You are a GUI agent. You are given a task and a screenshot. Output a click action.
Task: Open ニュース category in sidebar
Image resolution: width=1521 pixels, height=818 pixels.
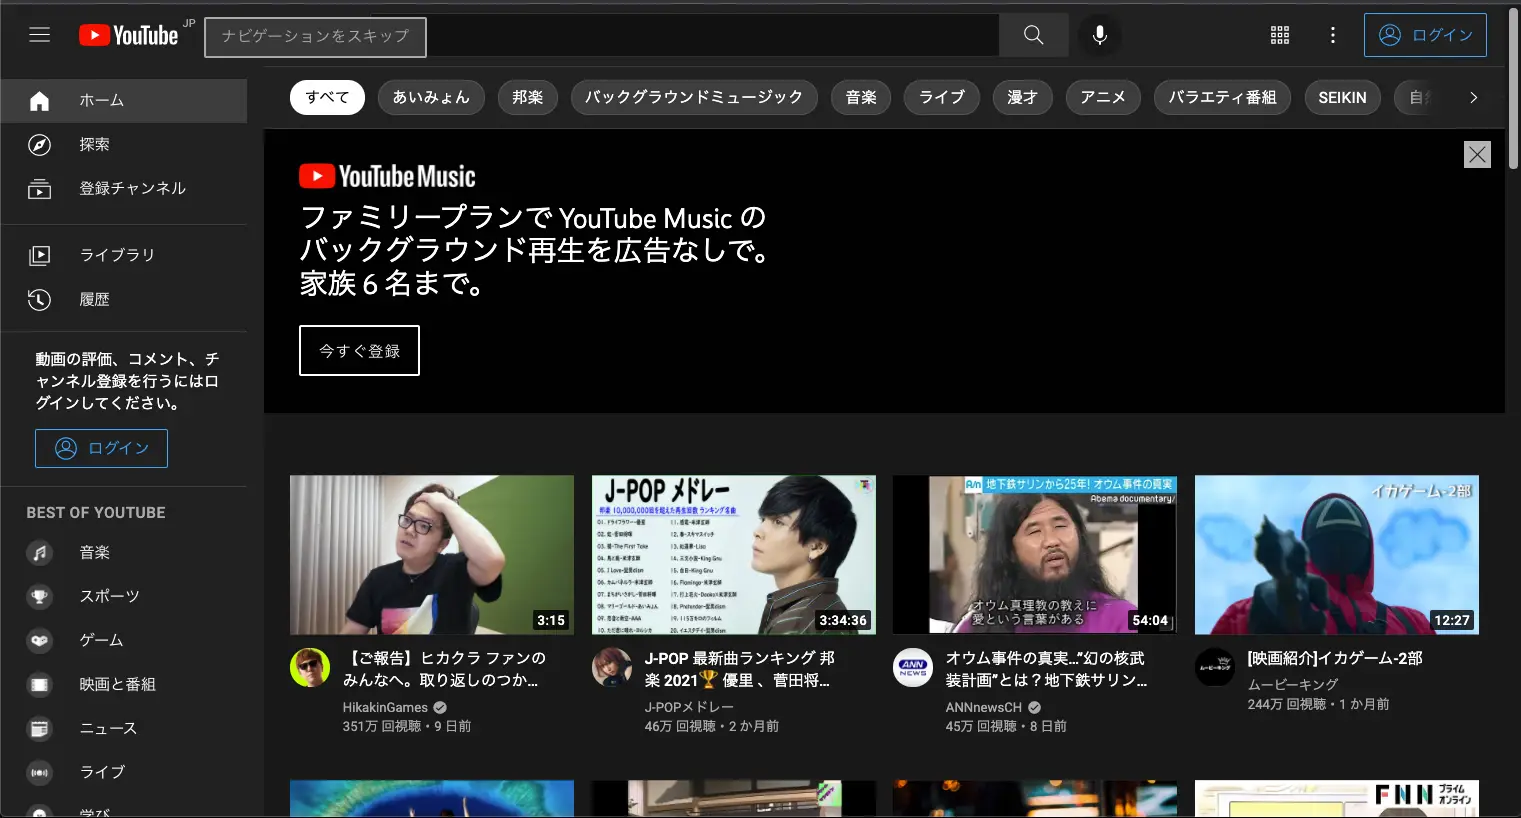124,728
